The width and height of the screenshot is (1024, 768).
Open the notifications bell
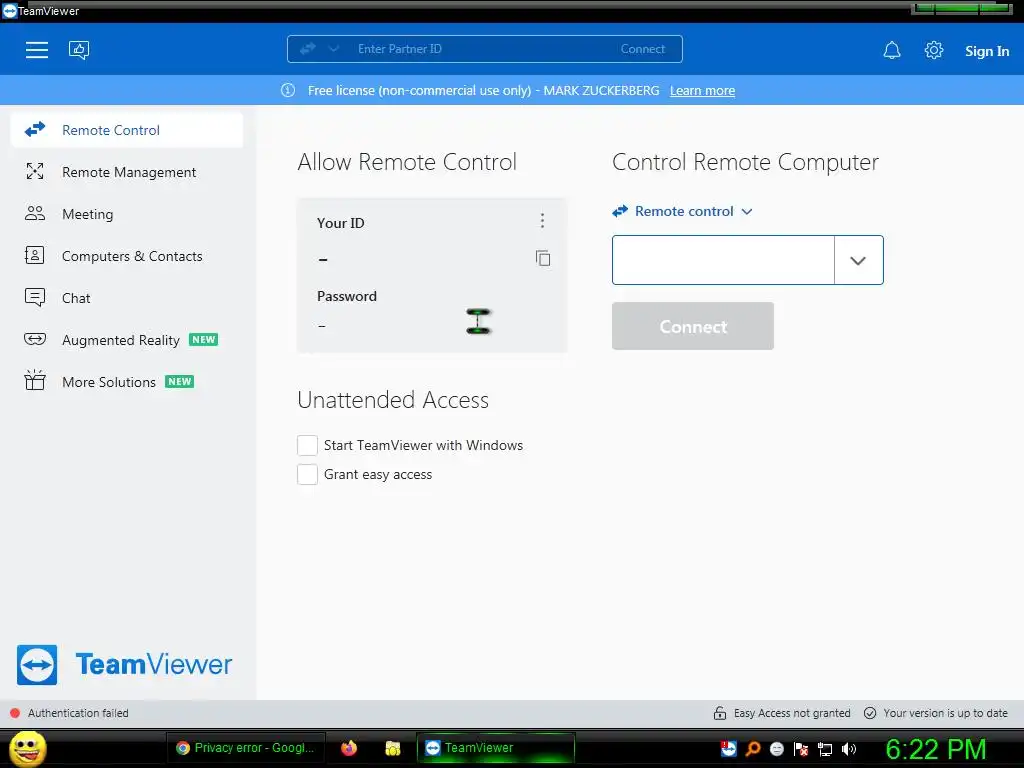tap(891, 50)
